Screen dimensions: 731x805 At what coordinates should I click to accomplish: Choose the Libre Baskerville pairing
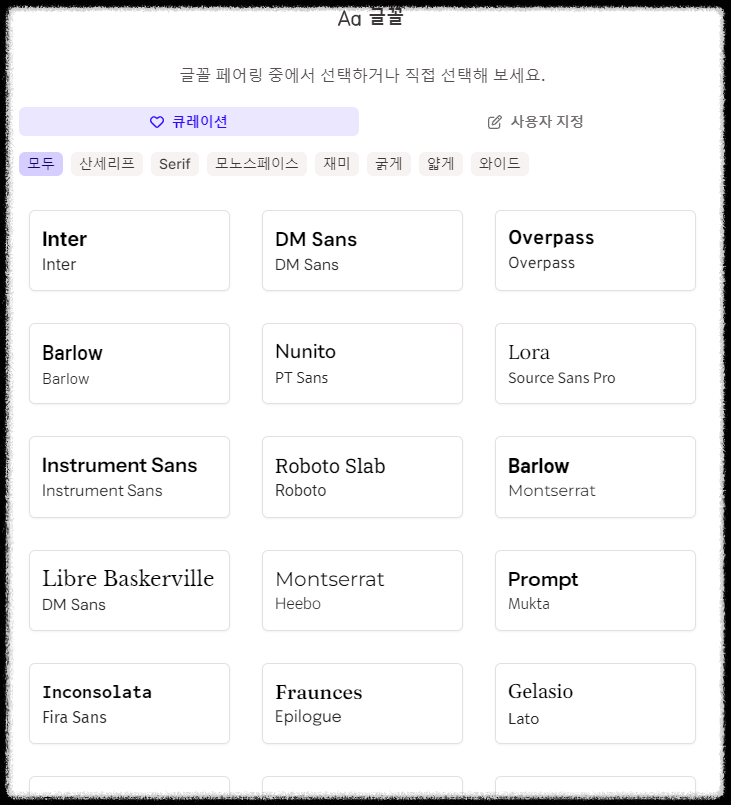click(129, 590)
